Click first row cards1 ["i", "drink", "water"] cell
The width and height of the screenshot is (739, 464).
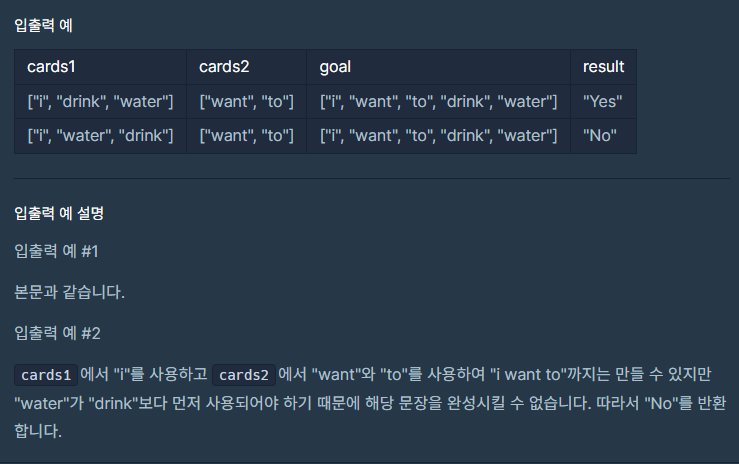pyautogui.click(x=100, y=102)
